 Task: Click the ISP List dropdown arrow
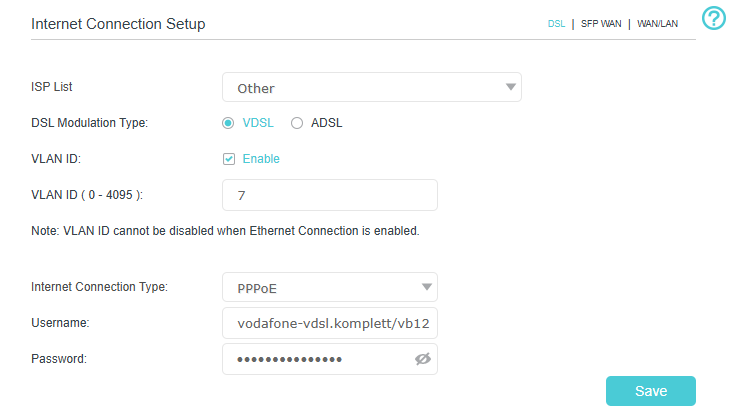pyautogui.click(x=510, y=87)
